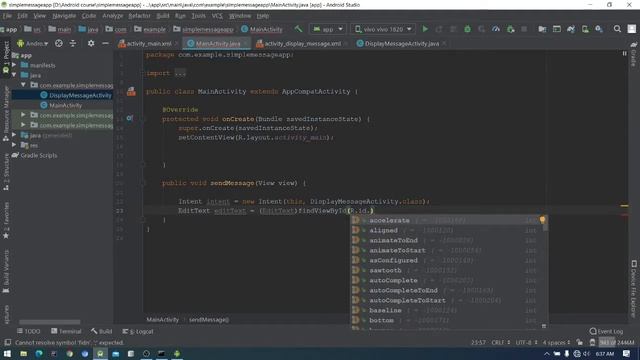Viewport: 640px width, 360px height.
Task: Open Windows Start menu
Action: (x=7, y=353)
